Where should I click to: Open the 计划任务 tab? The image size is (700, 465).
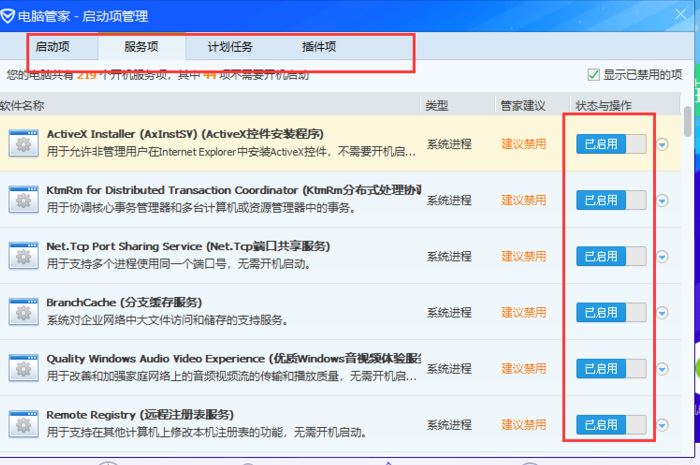tap(230, 47)
